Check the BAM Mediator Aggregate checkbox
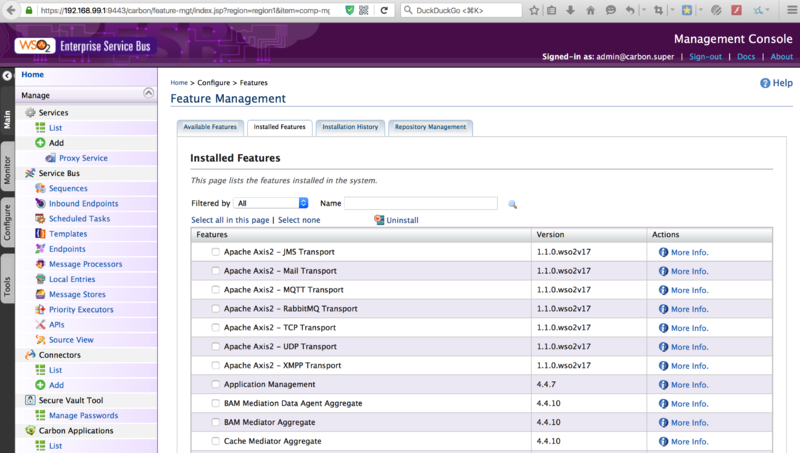800x453 pixels. coord(215,422)
